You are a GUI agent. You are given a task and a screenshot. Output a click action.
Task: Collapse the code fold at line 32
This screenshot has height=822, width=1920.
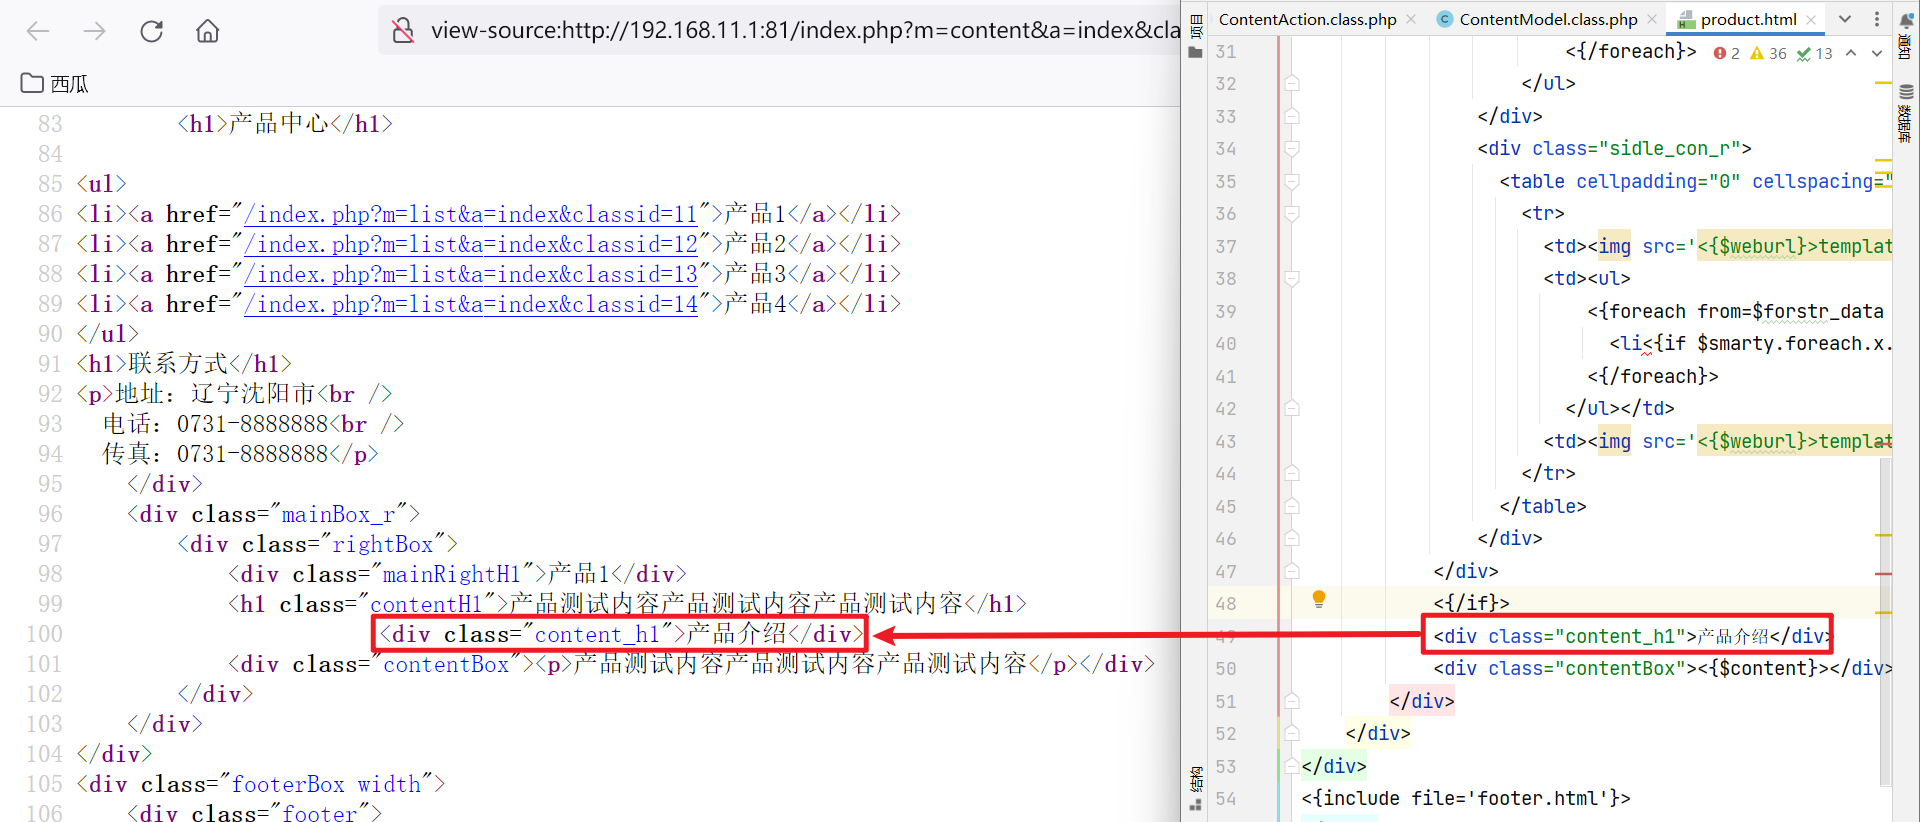[x=1292, y=84]
